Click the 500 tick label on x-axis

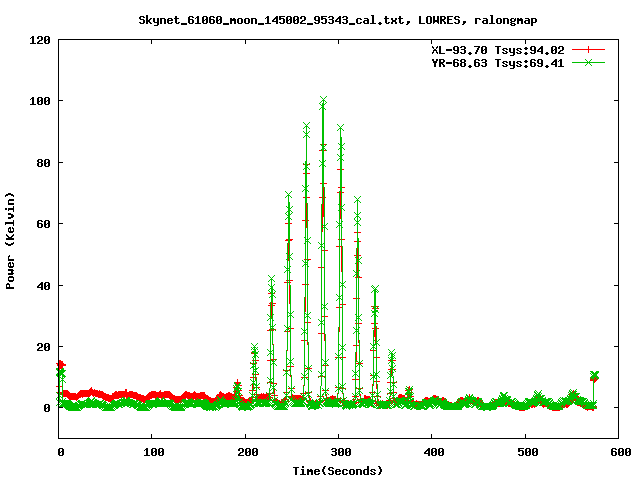click(x=524, y=453)
